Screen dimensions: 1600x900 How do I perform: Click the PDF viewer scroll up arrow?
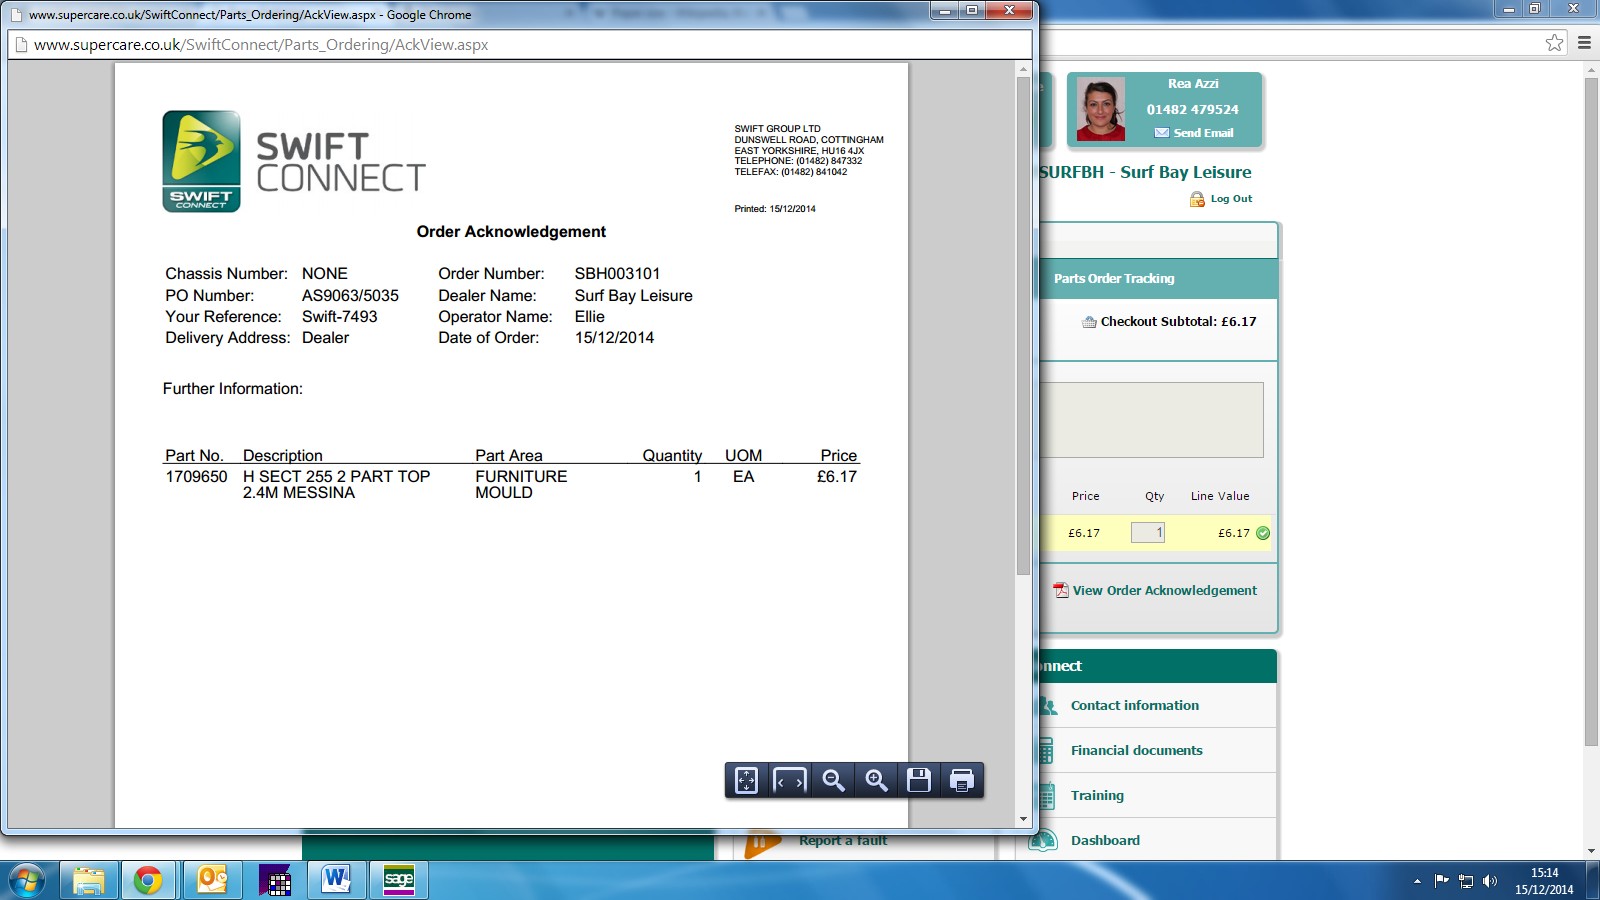1023,69
